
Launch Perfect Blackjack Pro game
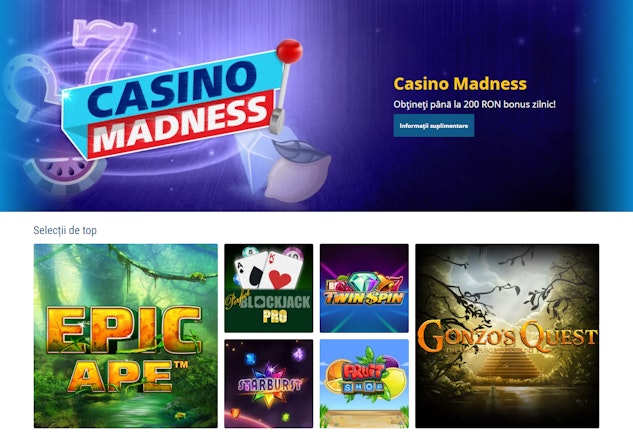point(268,288)
